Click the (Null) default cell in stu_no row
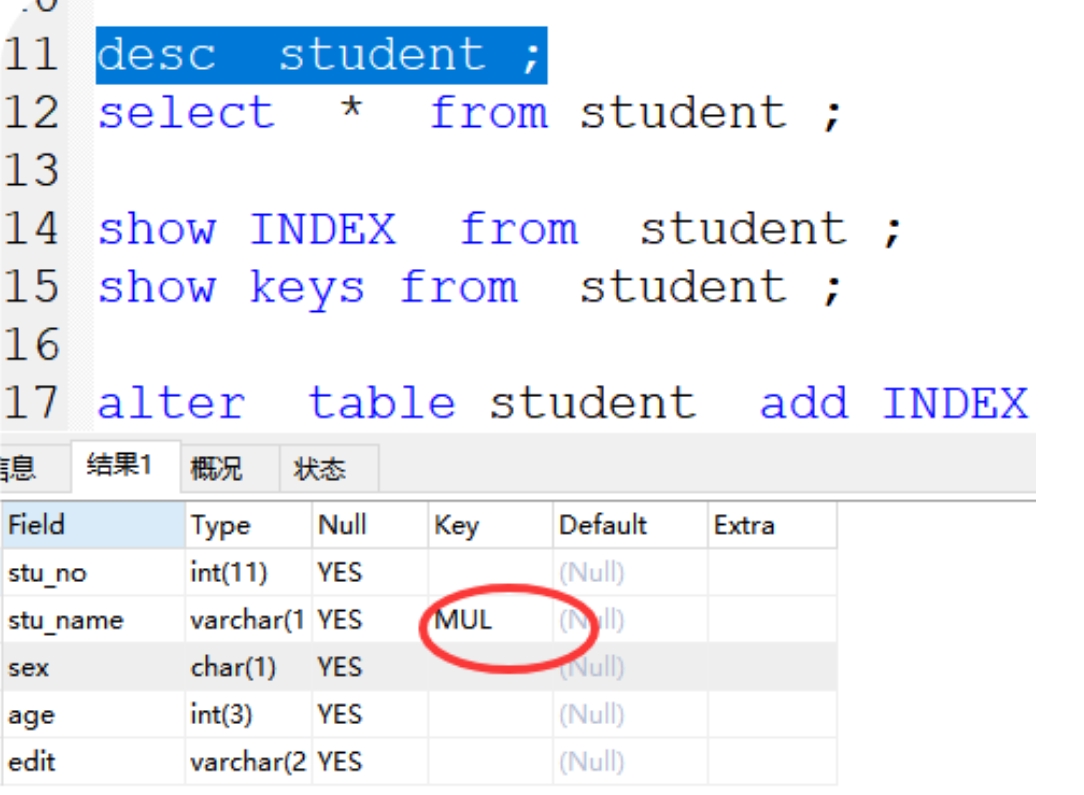The width and height of the screenshot is (1084, 795). pos(630,573)
